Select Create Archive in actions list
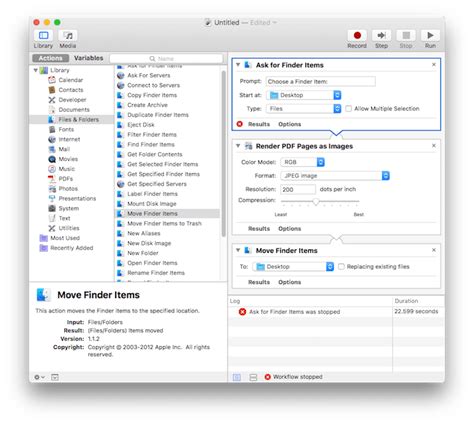 pos(147,105)
